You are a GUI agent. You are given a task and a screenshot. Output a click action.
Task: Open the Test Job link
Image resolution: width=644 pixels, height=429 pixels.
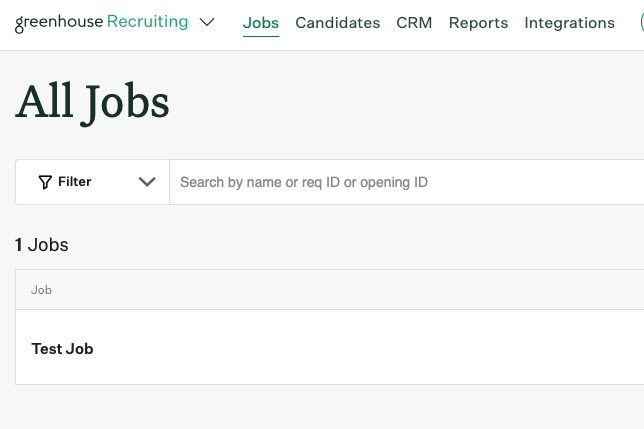[62, 349]
